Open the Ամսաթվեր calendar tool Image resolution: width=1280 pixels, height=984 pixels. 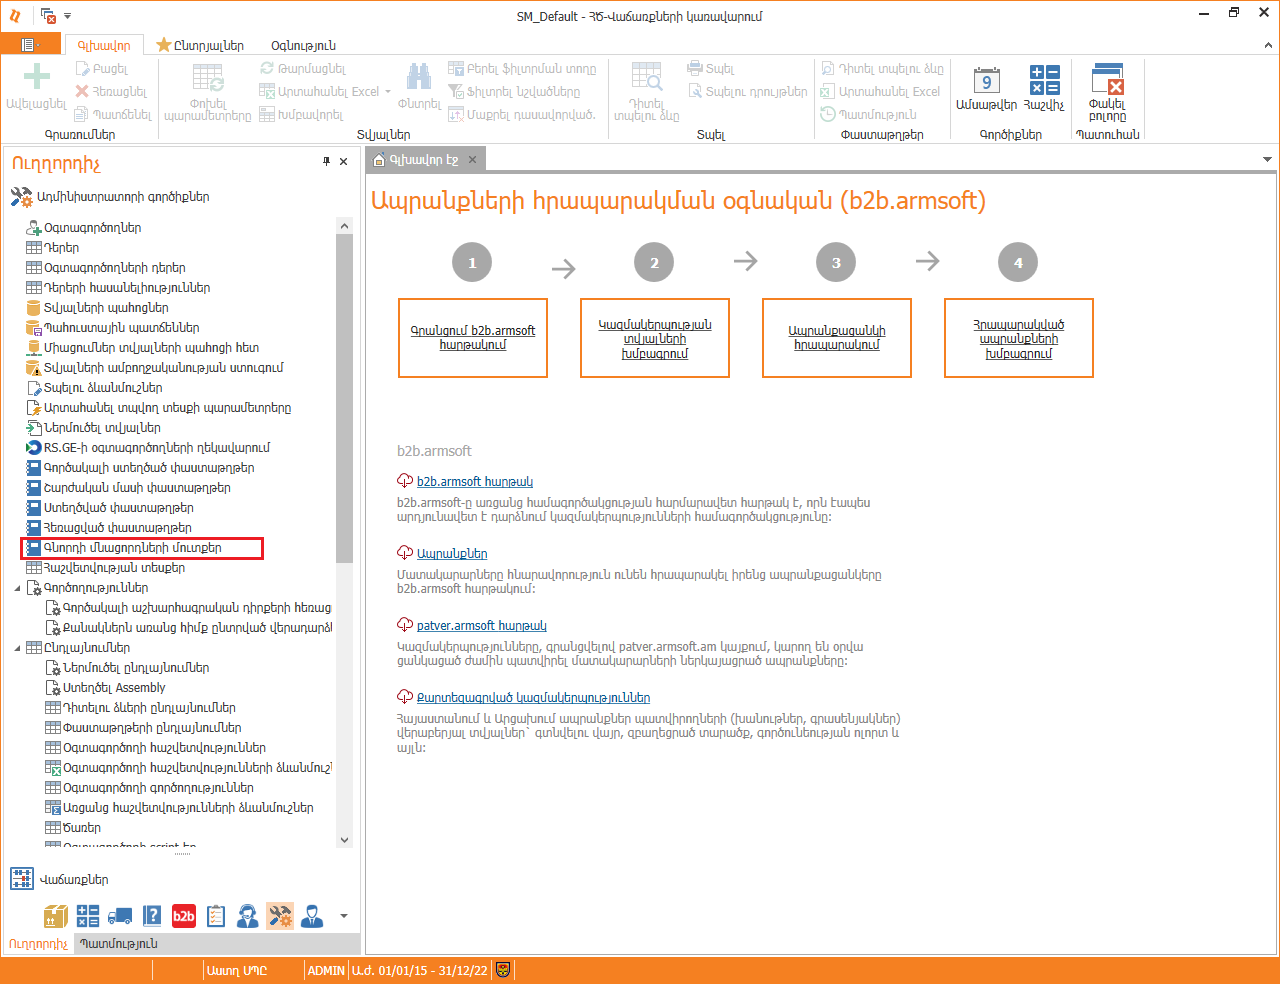click(x=986, y=87)
